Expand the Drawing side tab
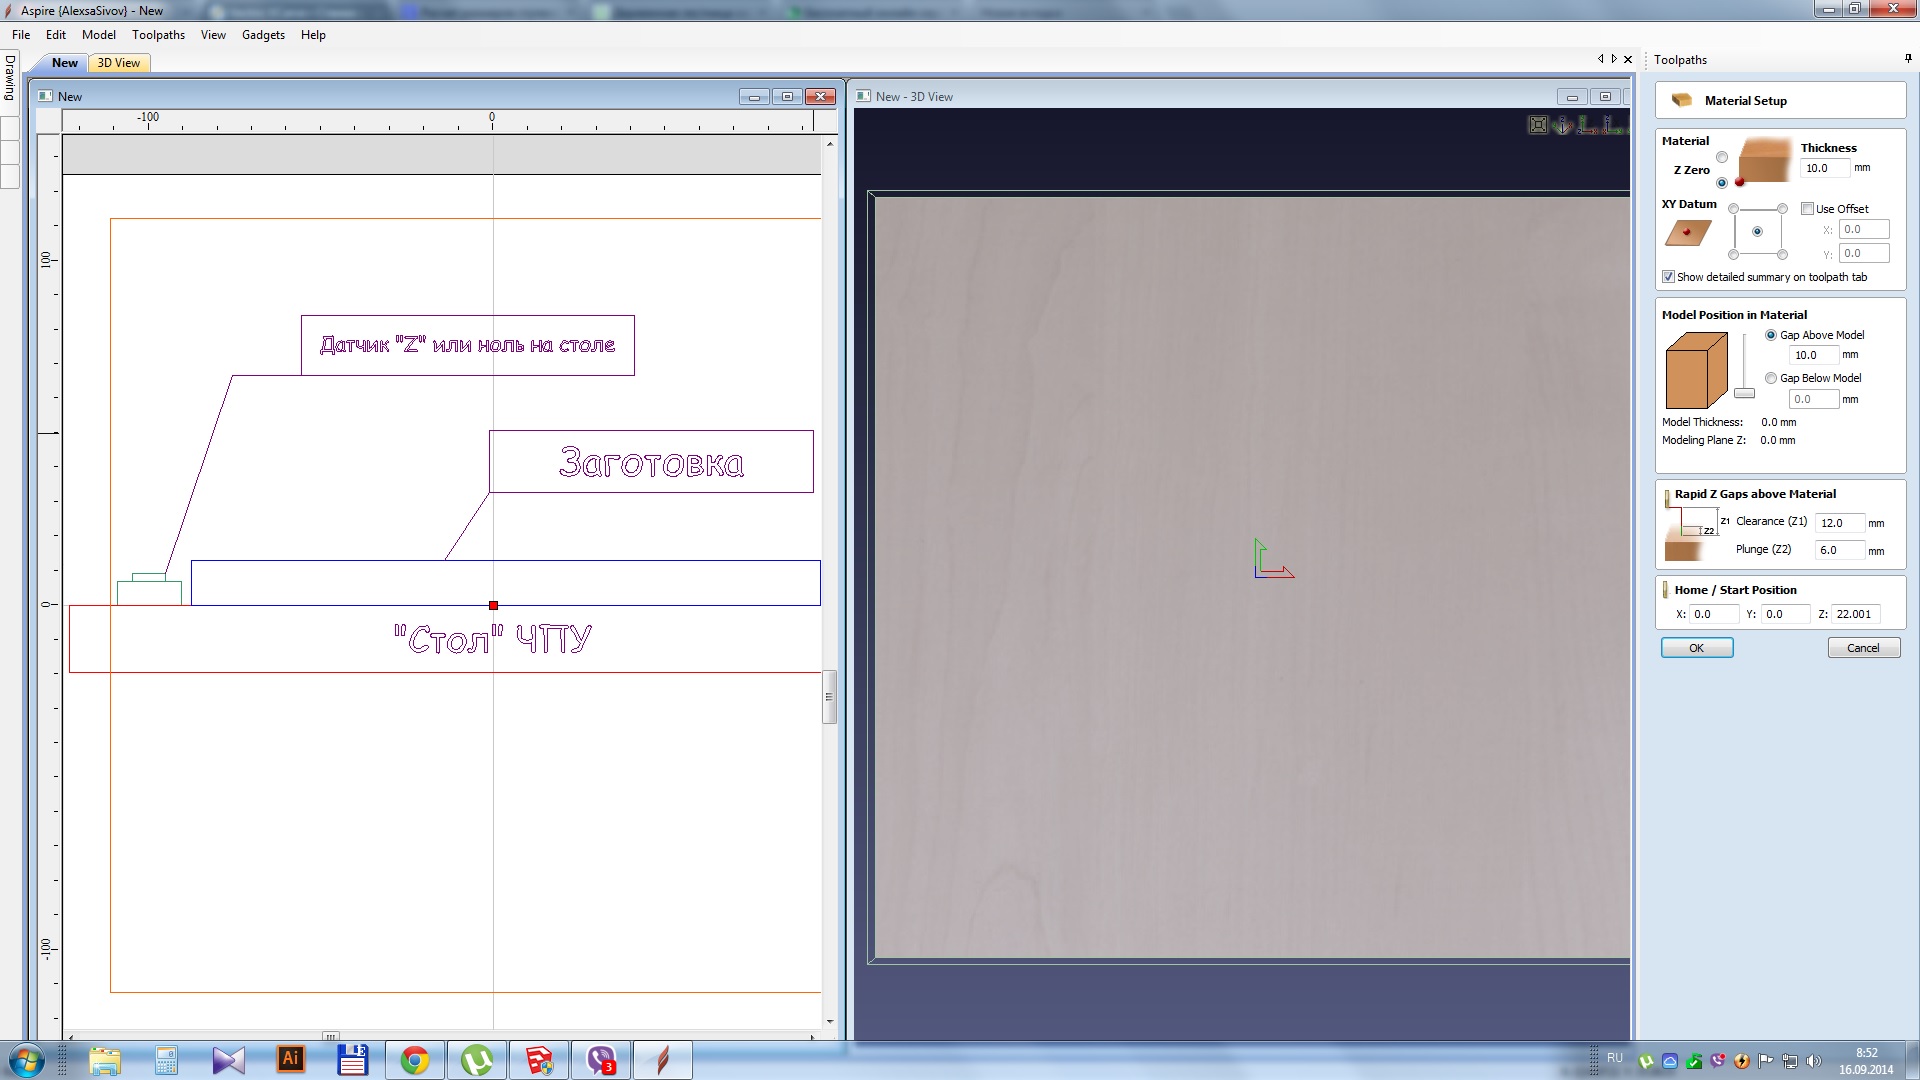This screenshot has width=1920, height=1080. (9, 78)
